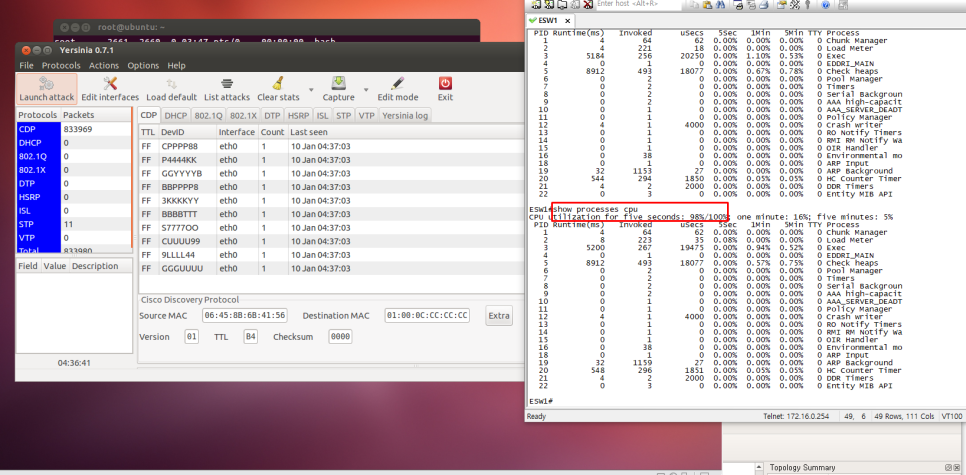The image size is (966, 475).
Task: Open the Protocols menu
Action: (x=61, y=65)
